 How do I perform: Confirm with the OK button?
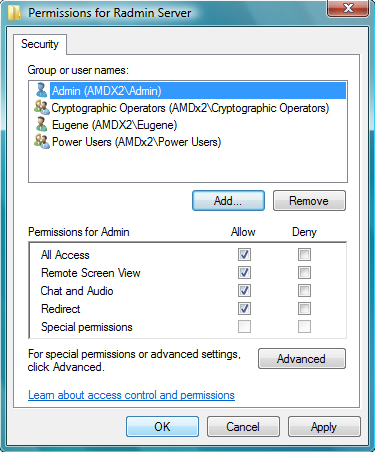click(162, 427)
